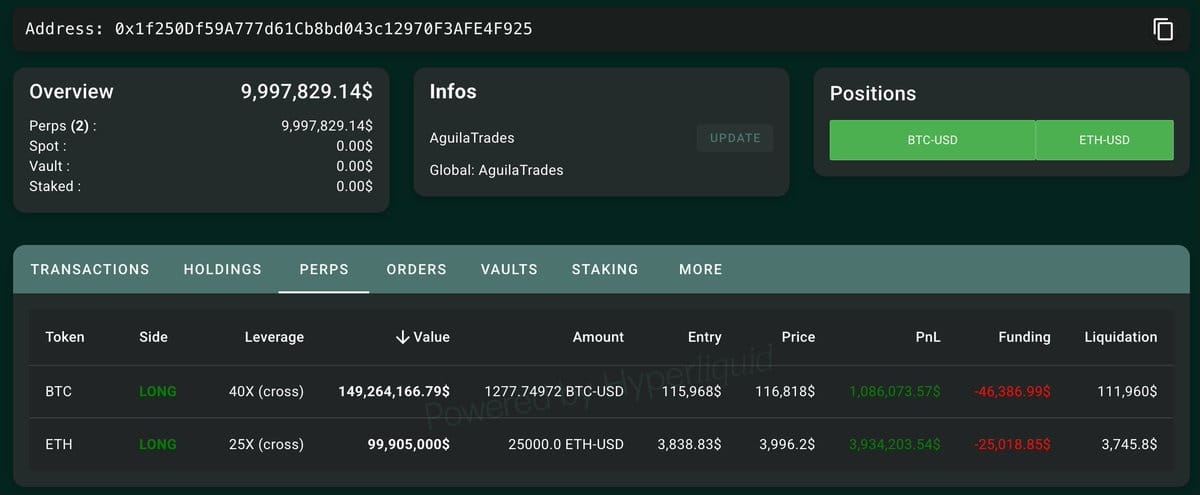The width and height of the screenshot is (1200, 495).
Task: Click the Token column header
Action: (65, 337)
